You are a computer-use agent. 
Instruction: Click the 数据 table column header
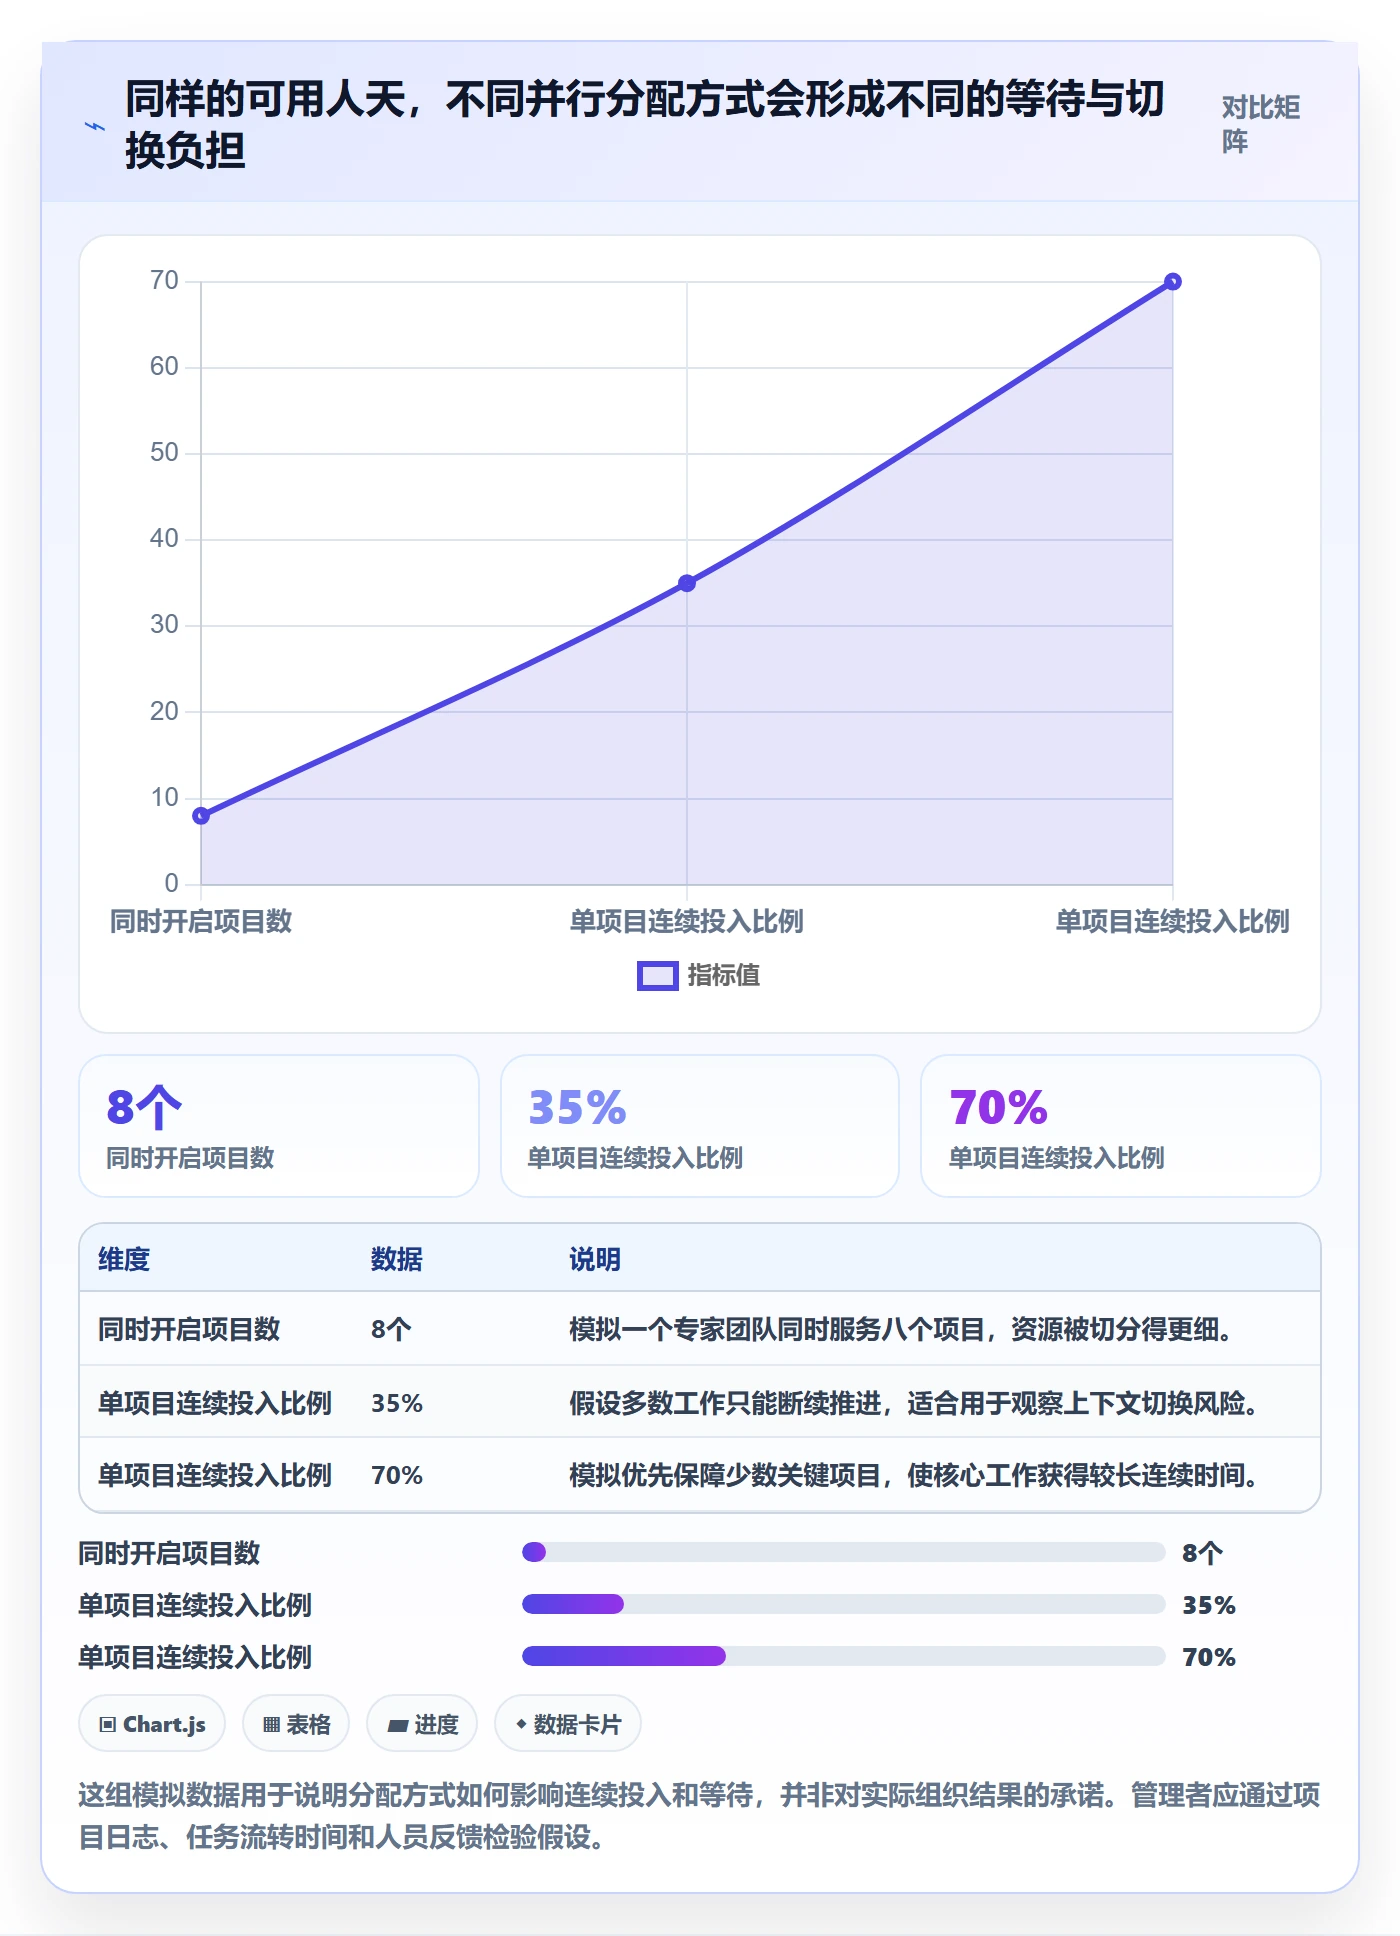tap(397, 1259)
